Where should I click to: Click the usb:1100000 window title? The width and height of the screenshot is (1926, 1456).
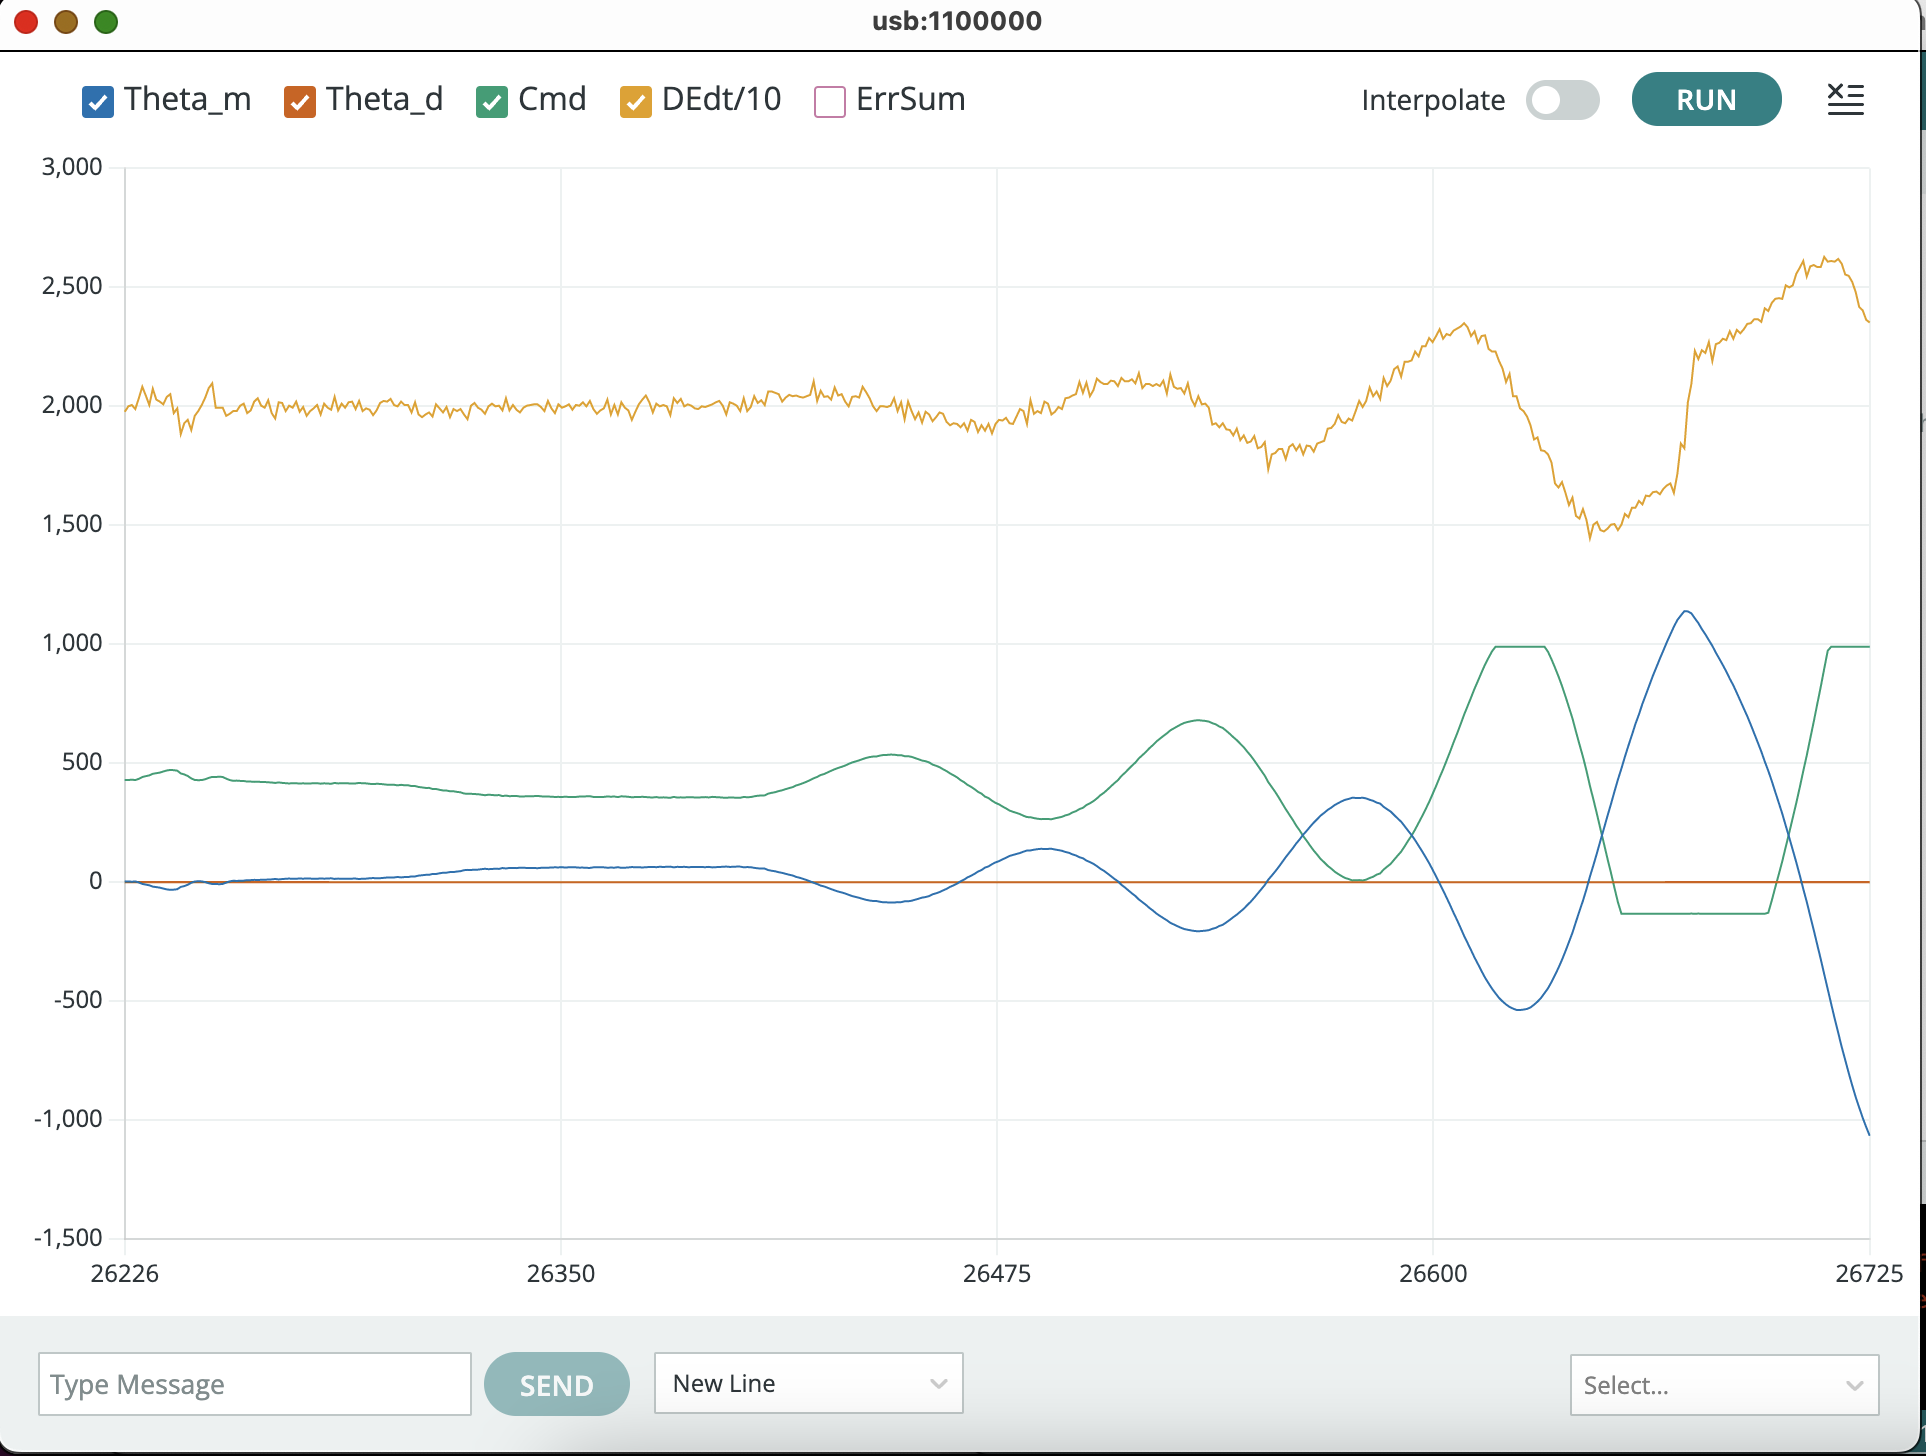(x=957, y=21)
